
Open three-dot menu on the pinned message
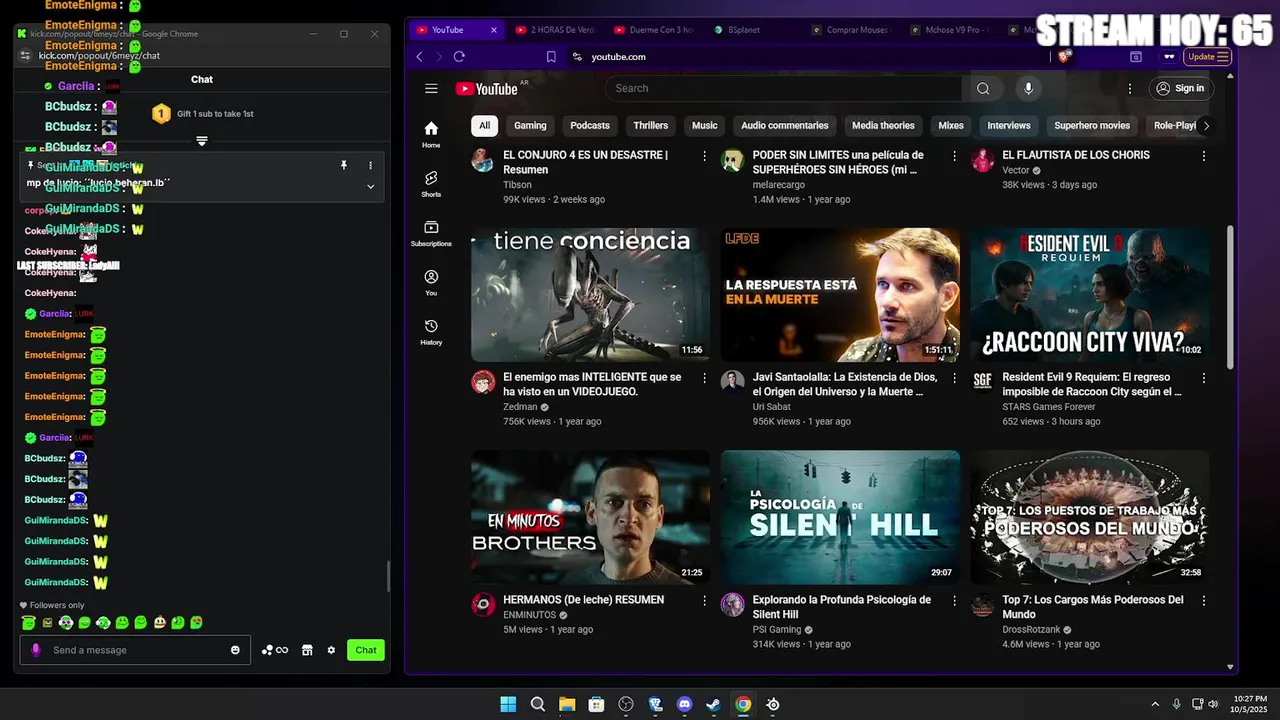[x=370, y=165]
